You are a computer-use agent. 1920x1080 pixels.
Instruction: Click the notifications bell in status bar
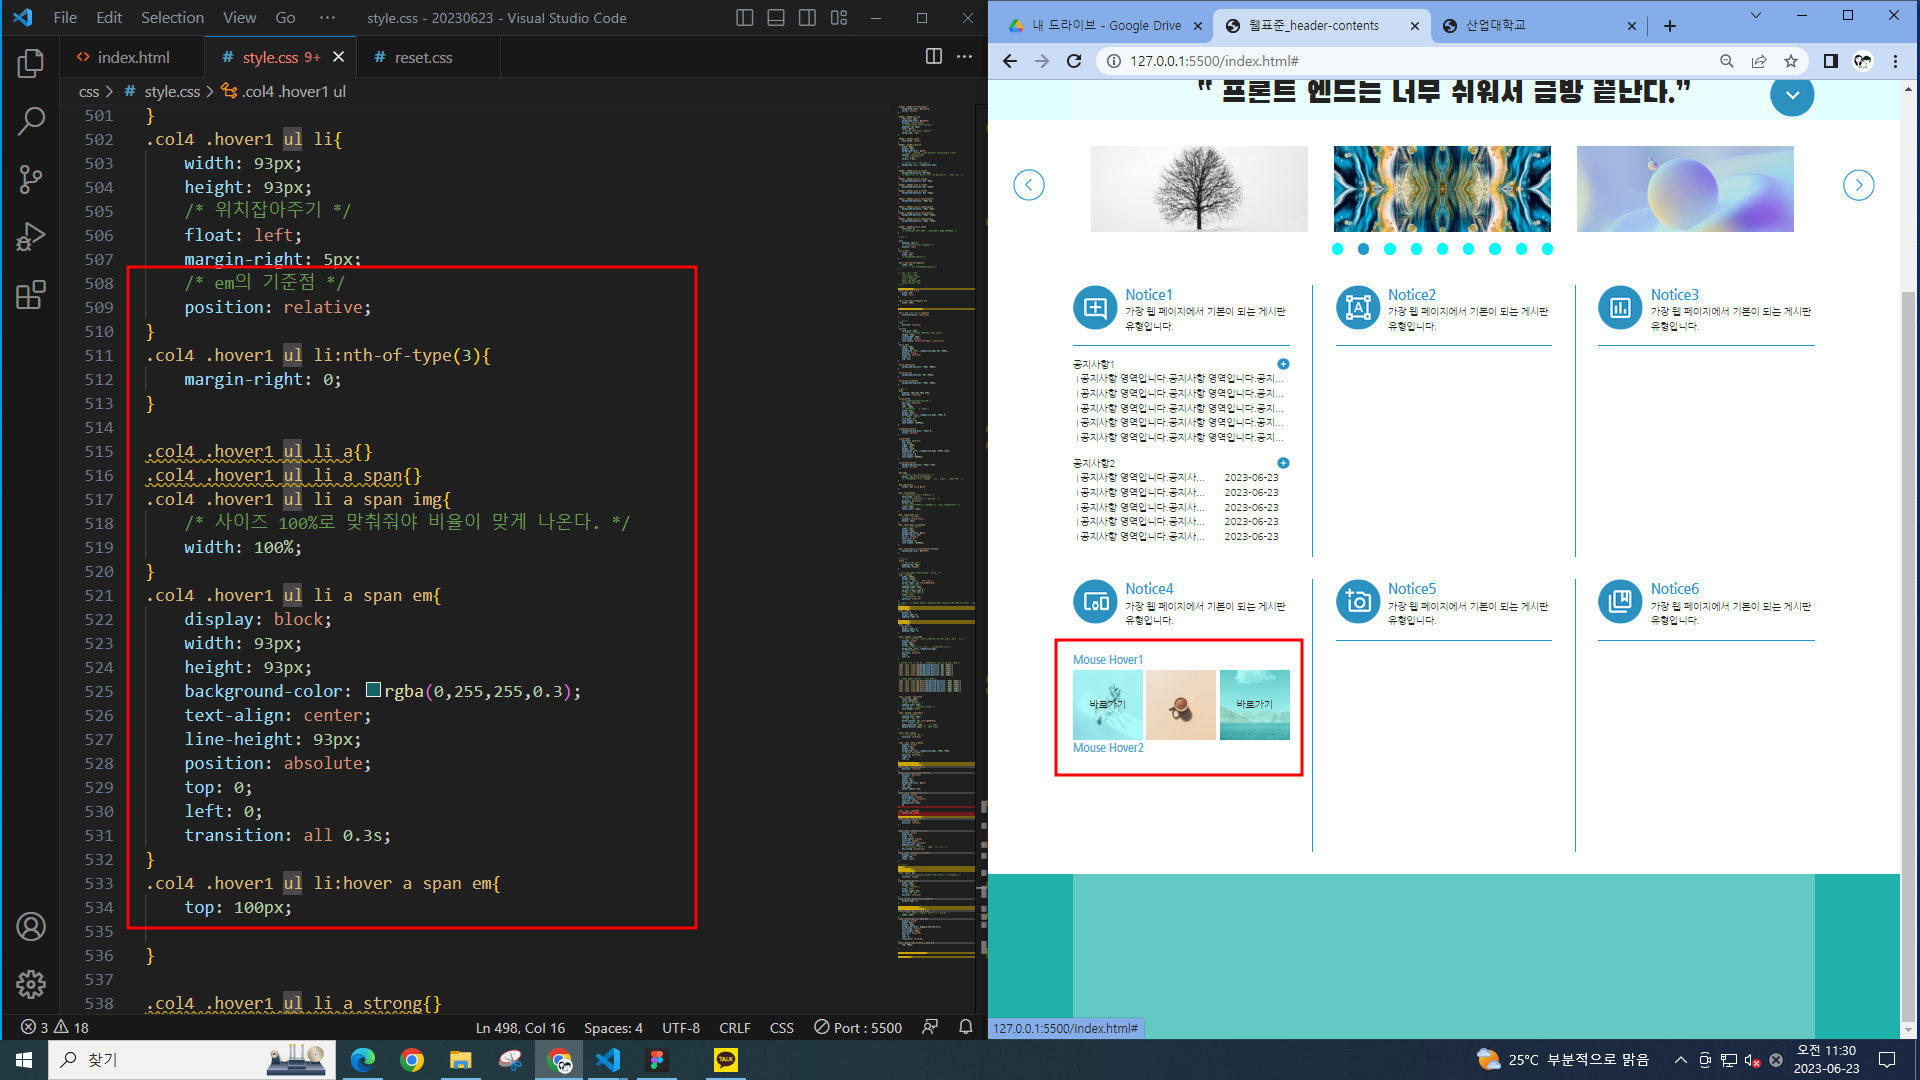[965, 1027]
